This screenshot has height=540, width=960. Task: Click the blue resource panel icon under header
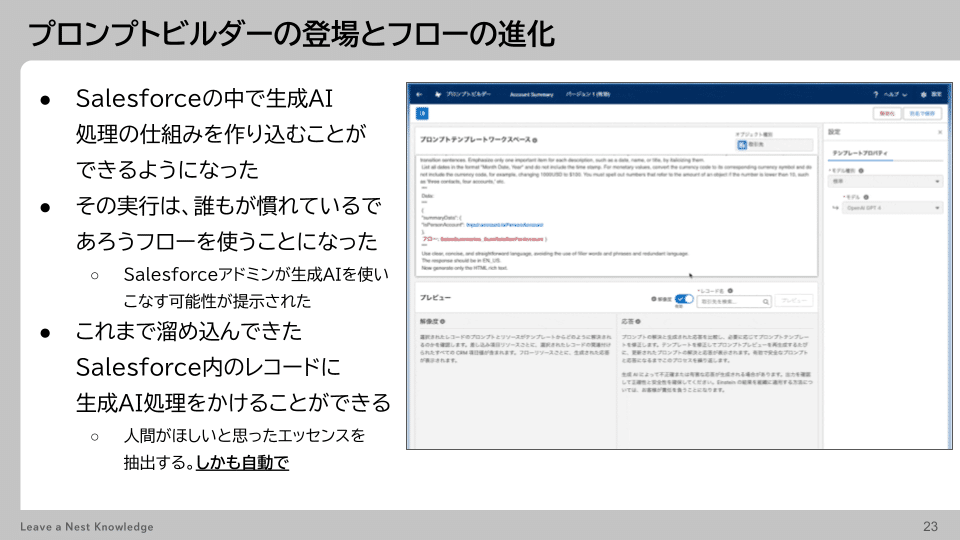(422, 113)
